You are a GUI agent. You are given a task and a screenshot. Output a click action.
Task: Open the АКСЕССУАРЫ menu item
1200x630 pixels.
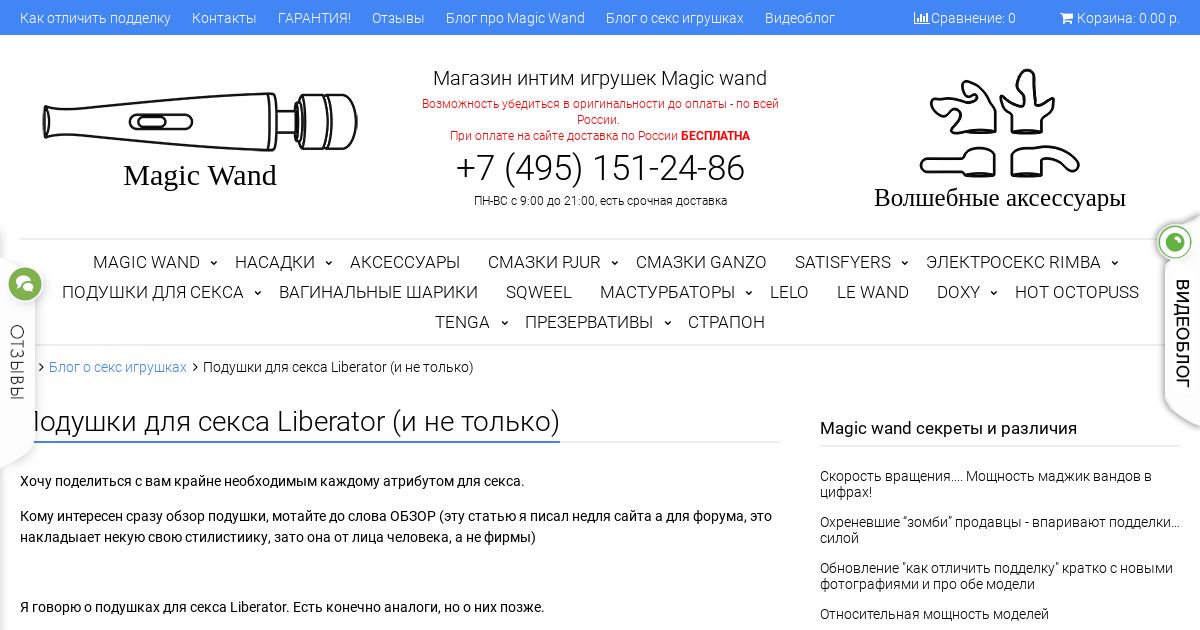coord(405,262)
